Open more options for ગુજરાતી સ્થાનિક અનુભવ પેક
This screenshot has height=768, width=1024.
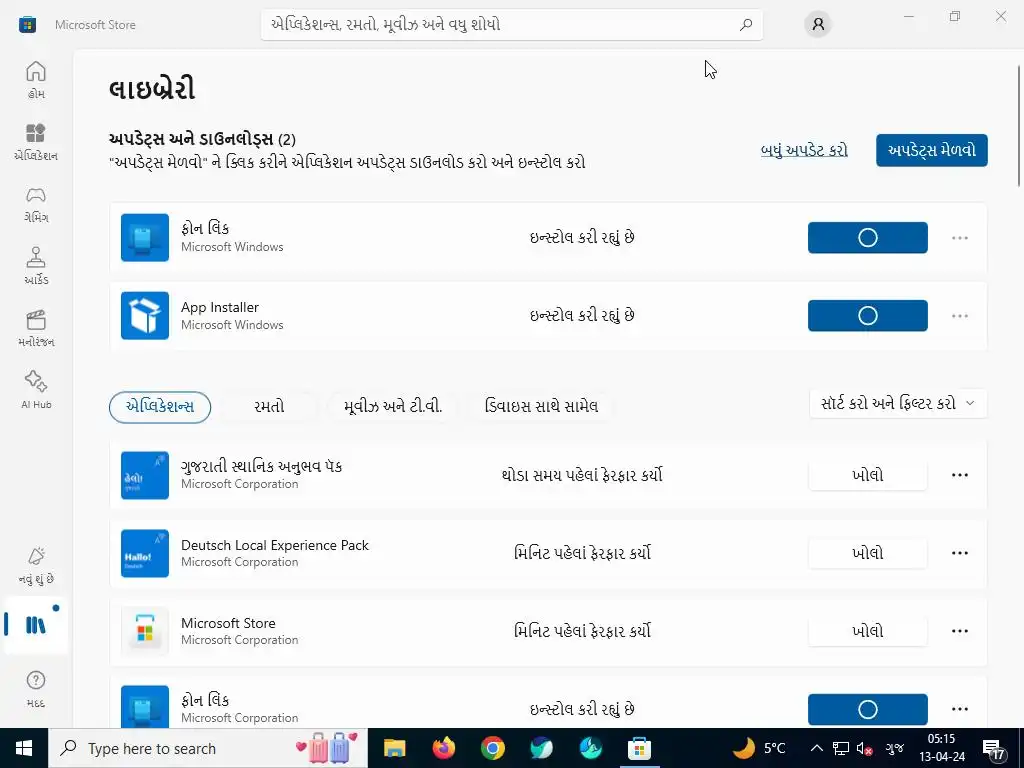pos(960,475)
